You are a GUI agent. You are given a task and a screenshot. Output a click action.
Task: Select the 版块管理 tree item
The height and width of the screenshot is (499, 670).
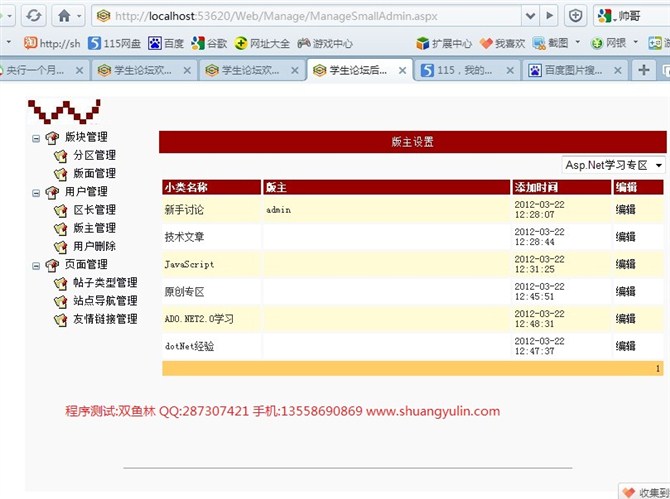pos(86,137)
